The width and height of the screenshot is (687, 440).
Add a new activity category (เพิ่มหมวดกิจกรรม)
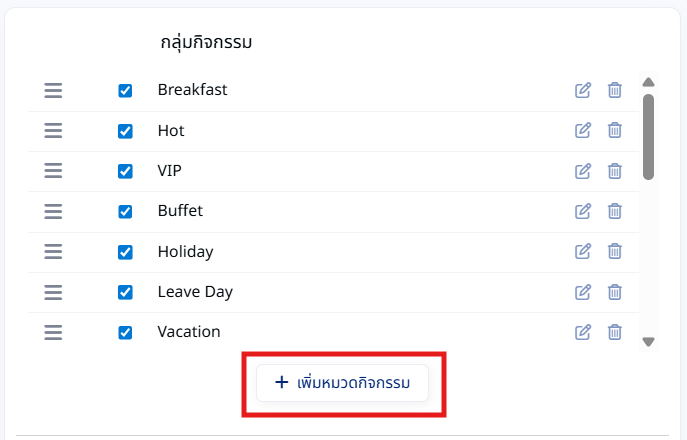(342, 383)
